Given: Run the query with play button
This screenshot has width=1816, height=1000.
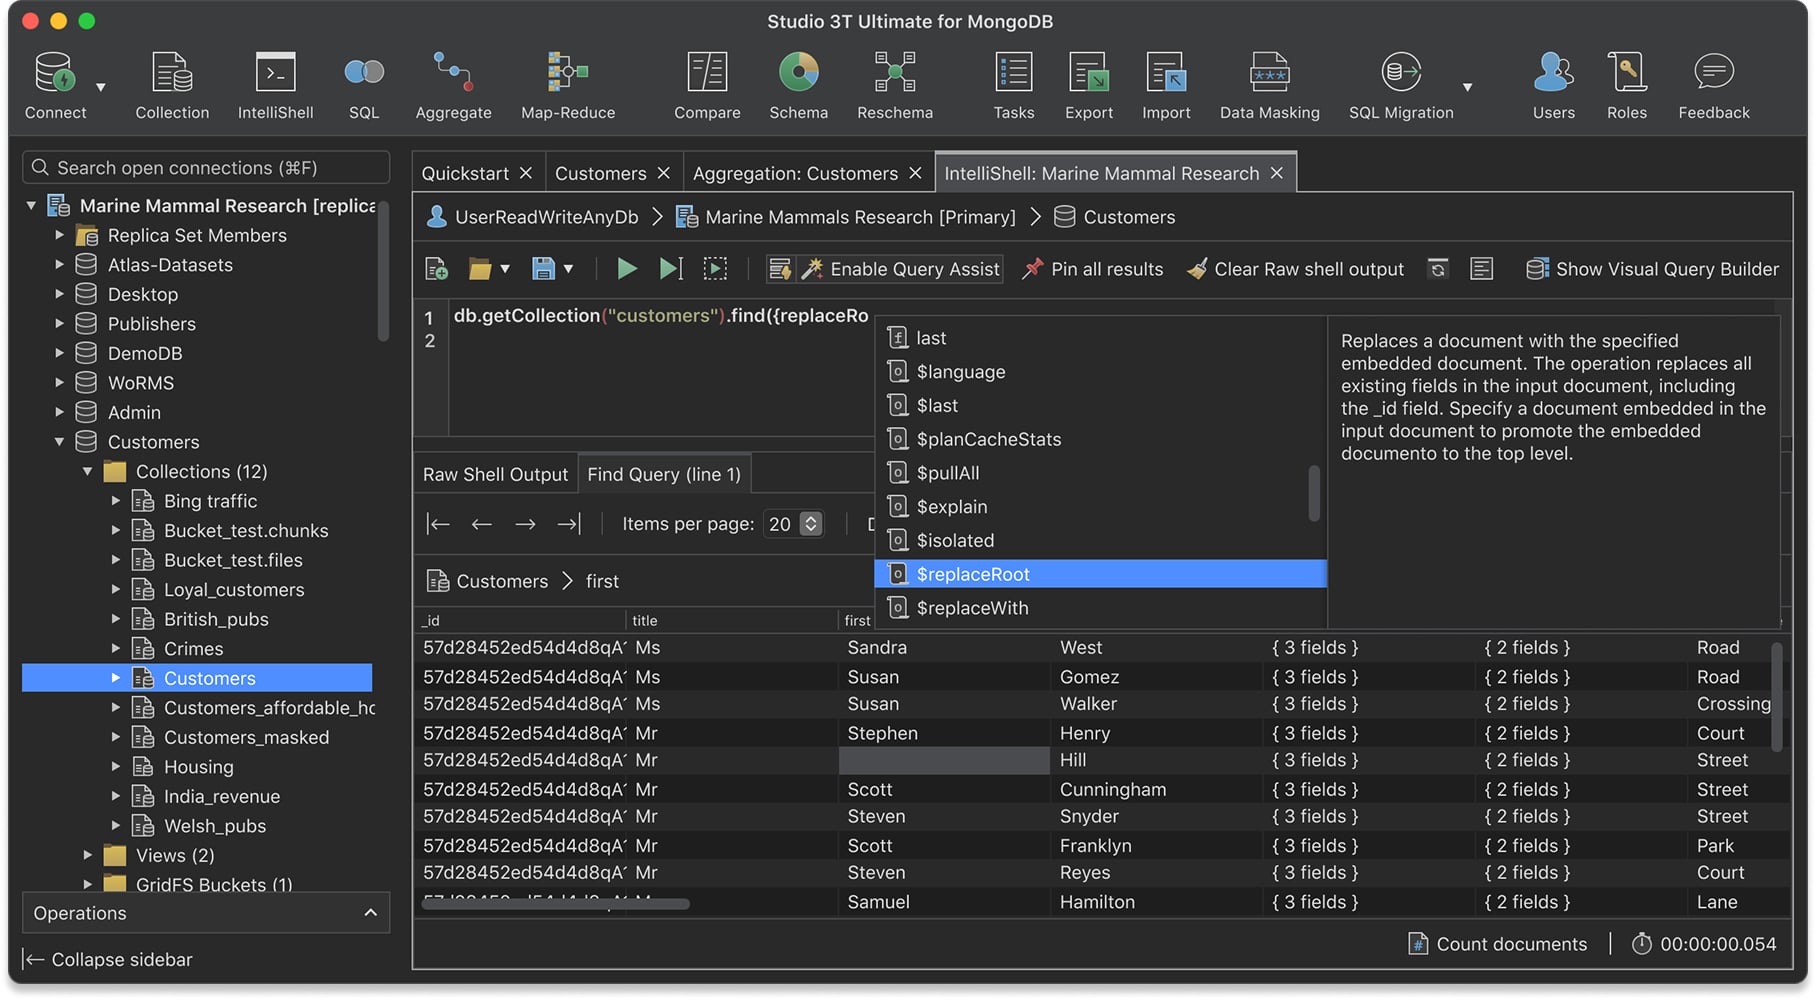Looking at the screenshot, I should [627, 269].
